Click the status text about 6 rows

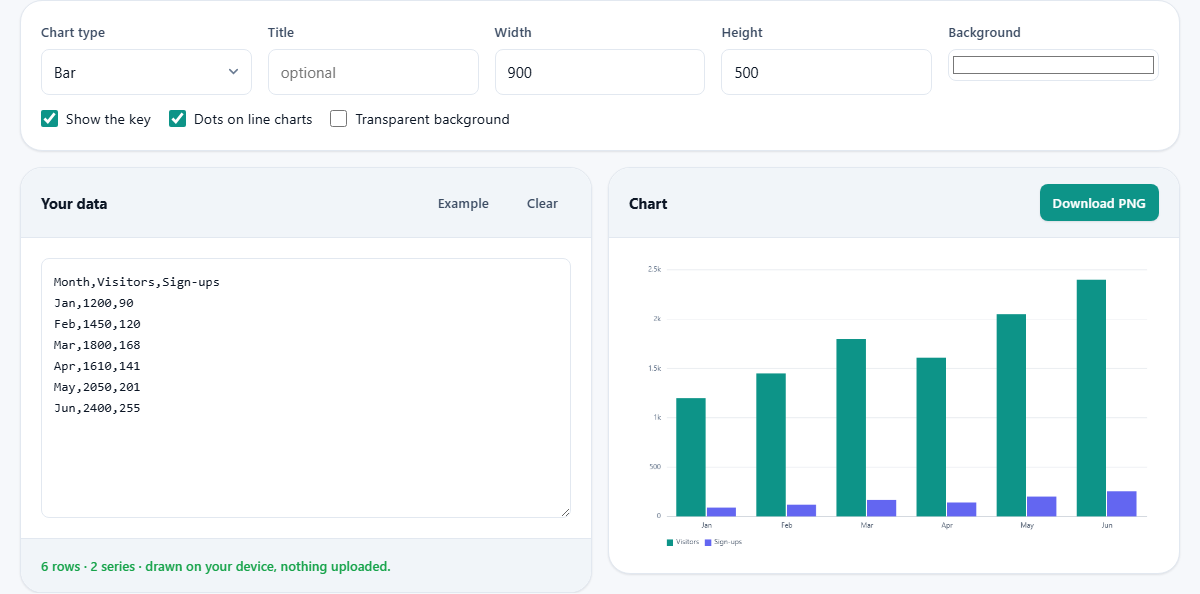point(216,566)
